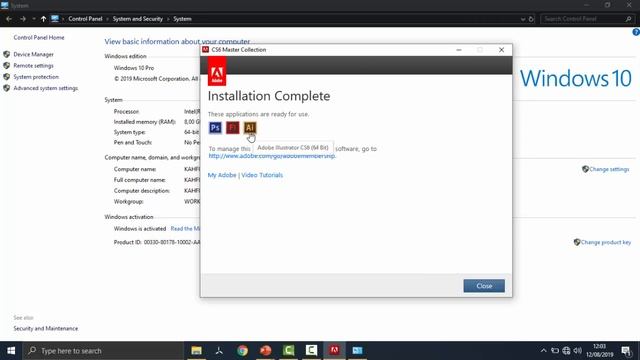The width and height of the screenshot is (640, 360).
Task: Go forward in the System window
Action: tap(23, 19)
